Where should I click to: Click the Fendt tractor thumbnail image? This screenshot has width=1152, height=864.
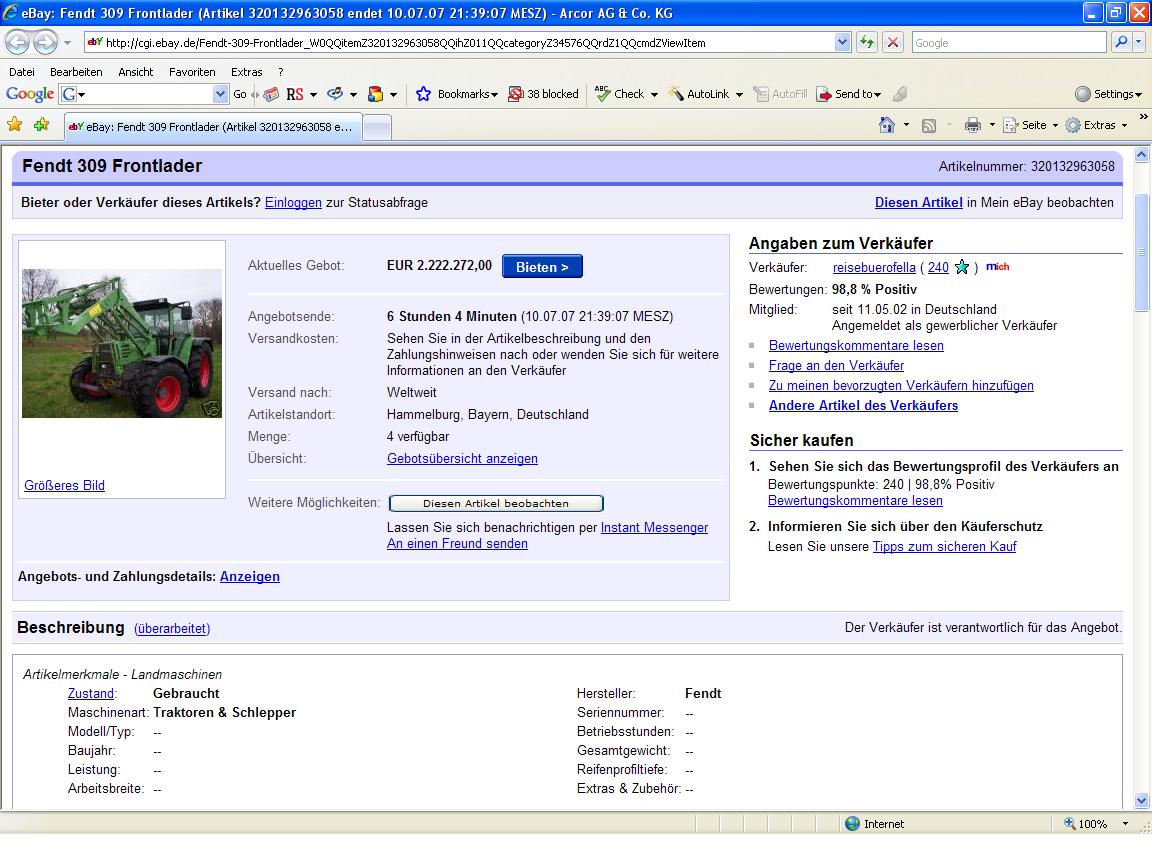pyautogui.click(x=122, y=343)
